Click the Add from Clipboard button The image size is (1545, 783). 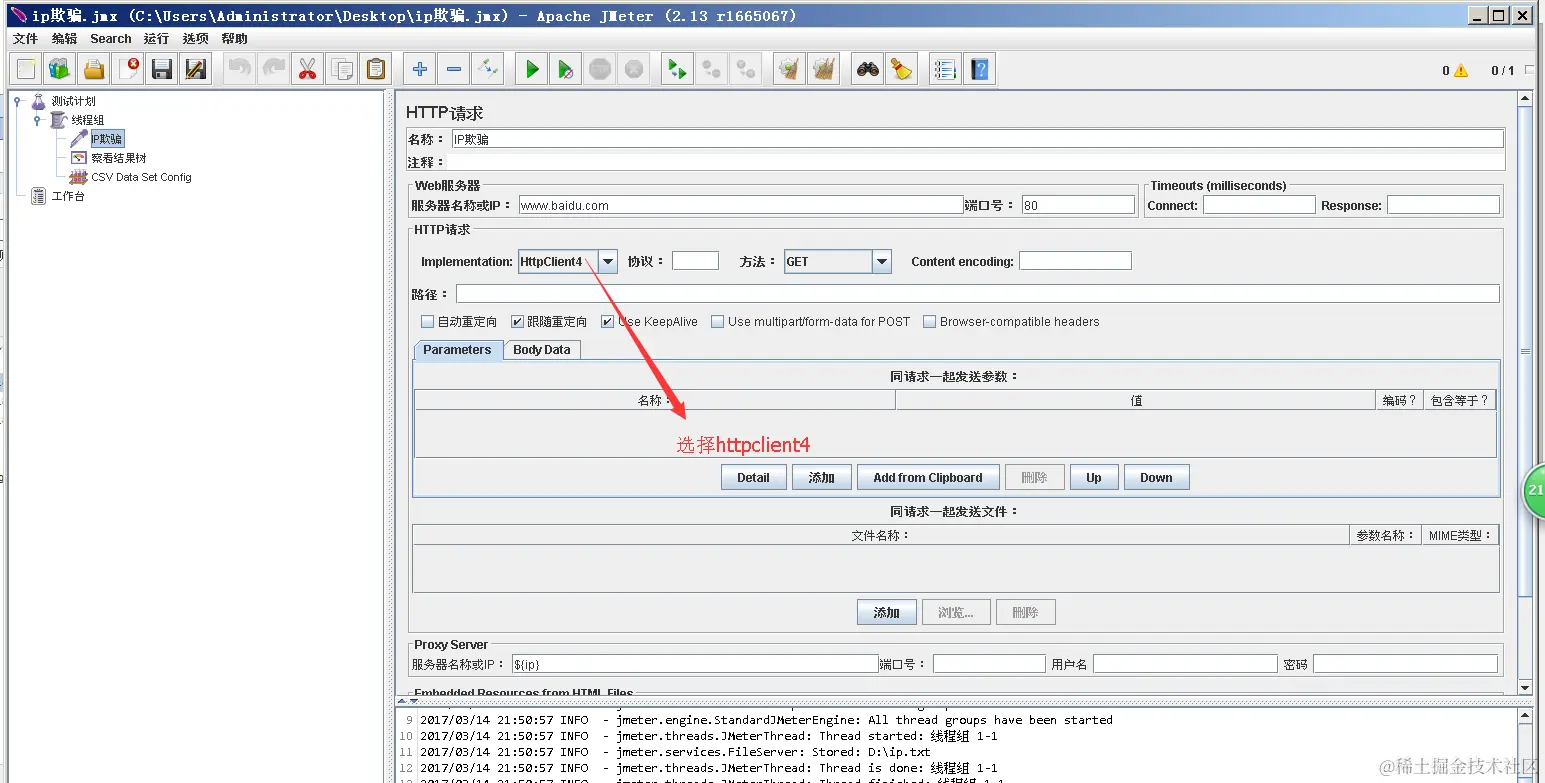point(928,477)
